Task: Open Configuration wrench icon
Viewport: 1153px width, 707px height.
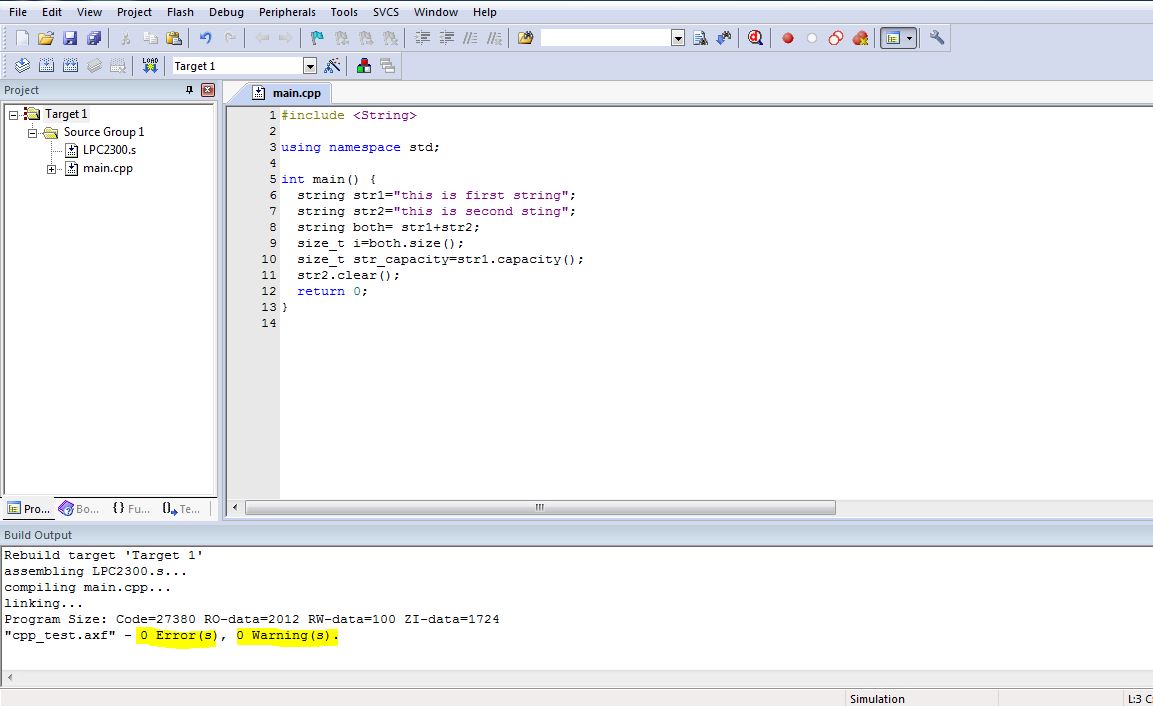Action: (936, 38)
